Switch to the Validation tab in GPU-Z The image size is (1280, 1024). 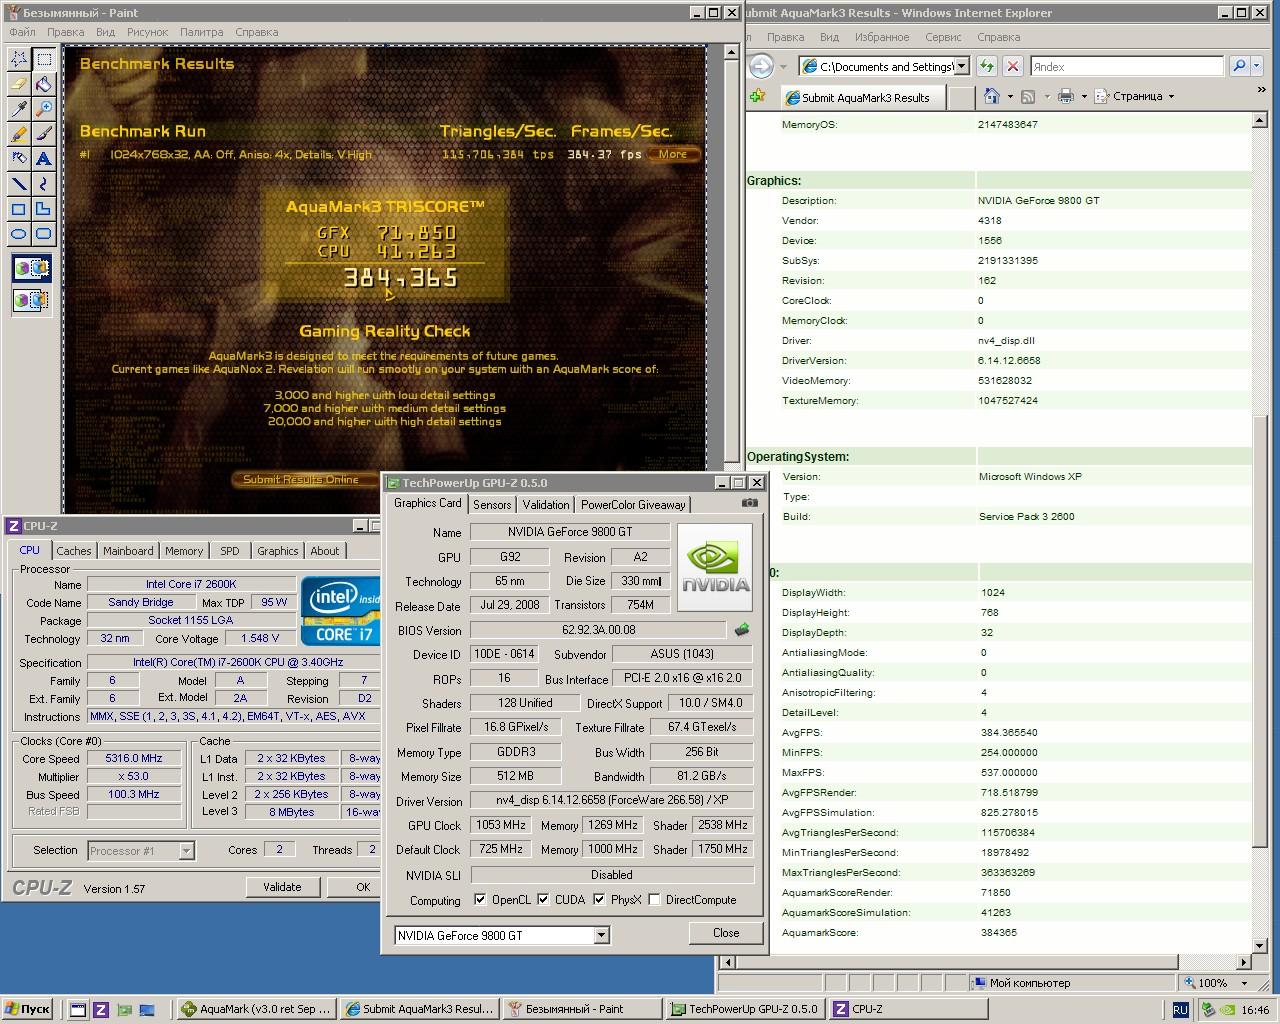pyautogui.click(x=546, y=505)
